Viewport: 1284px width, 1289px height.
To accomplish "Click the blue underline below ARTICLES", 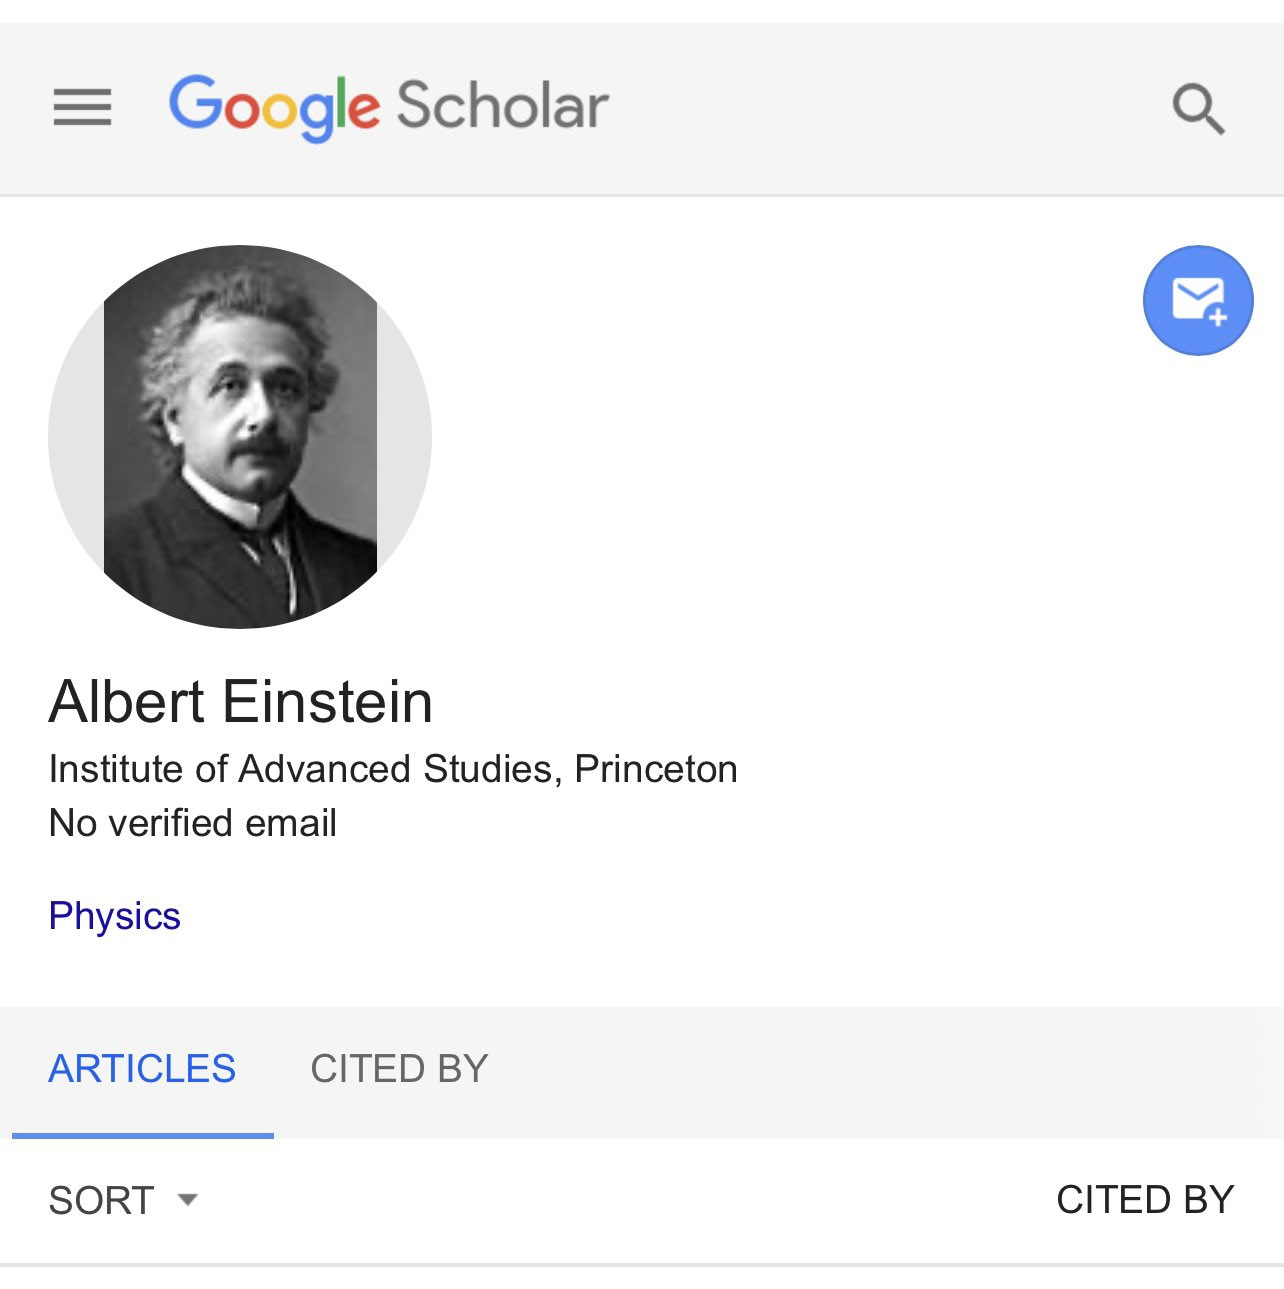I will [142, 1135].
